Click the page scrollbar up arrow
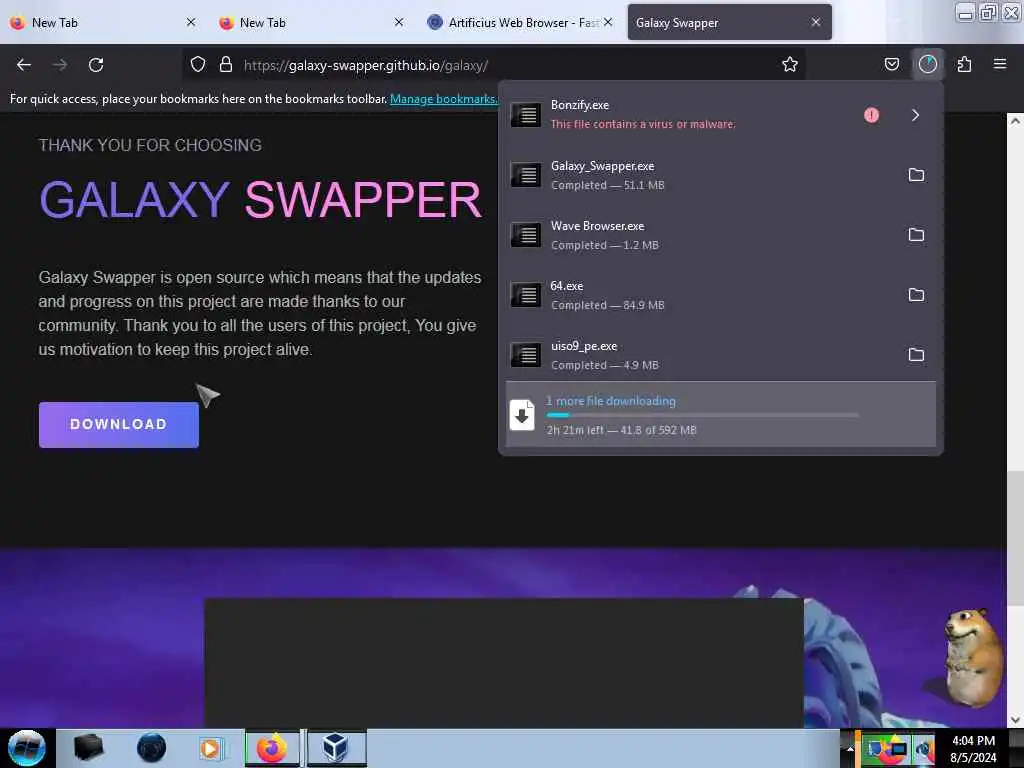1024x768 pixels. (x=1015, y=121)
